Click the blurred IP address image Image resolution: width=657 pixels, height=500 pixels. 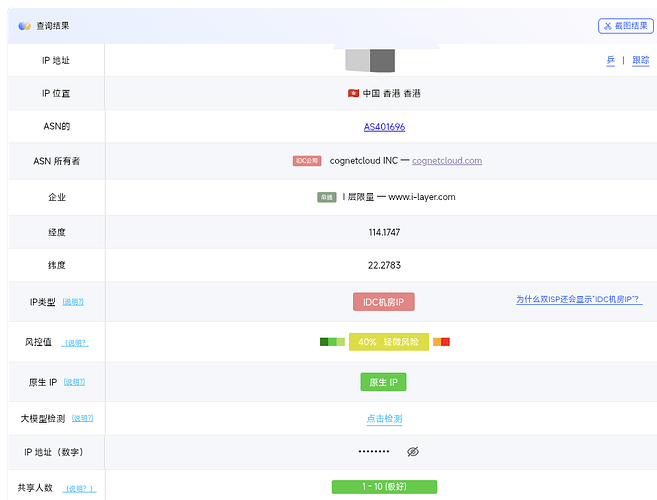click(370, 60)
